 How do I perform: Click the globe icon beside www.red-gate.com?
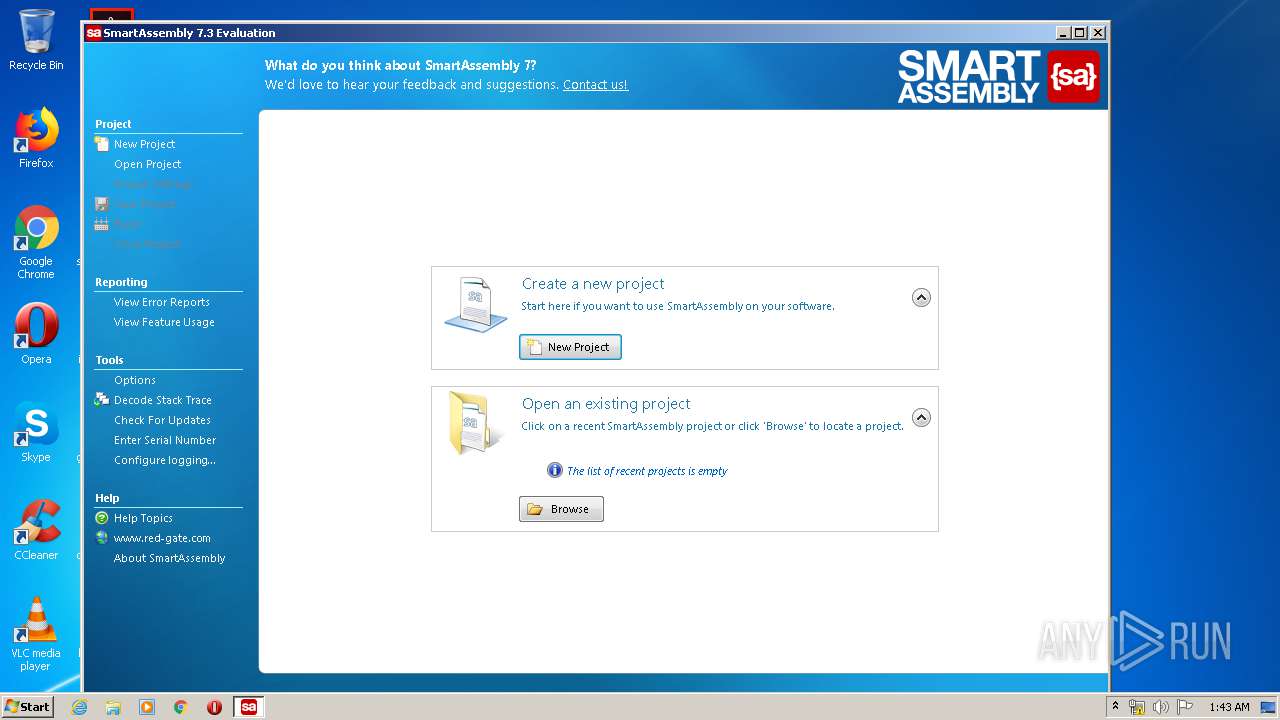(101, 538)
